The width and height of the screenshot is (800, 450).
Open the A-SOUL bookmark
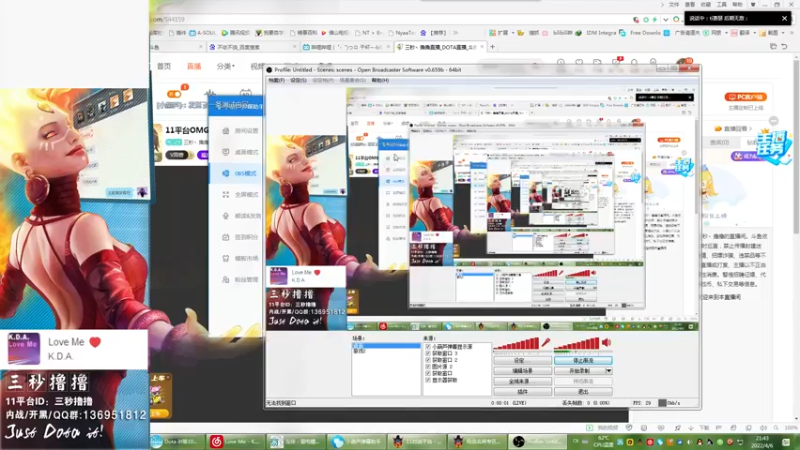202,33
